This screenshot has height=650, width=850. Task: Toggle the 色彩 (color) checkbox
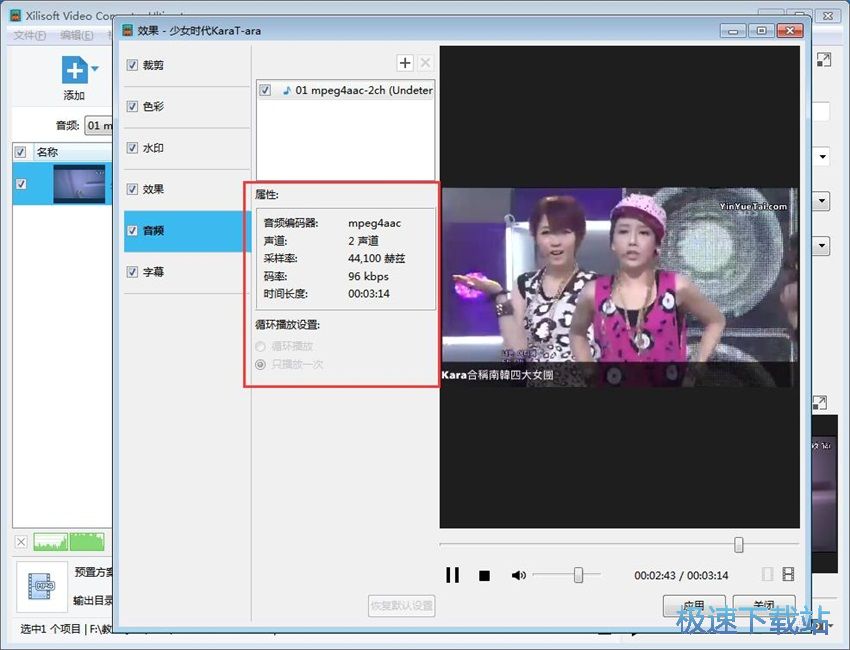click(x=132, y=106)
